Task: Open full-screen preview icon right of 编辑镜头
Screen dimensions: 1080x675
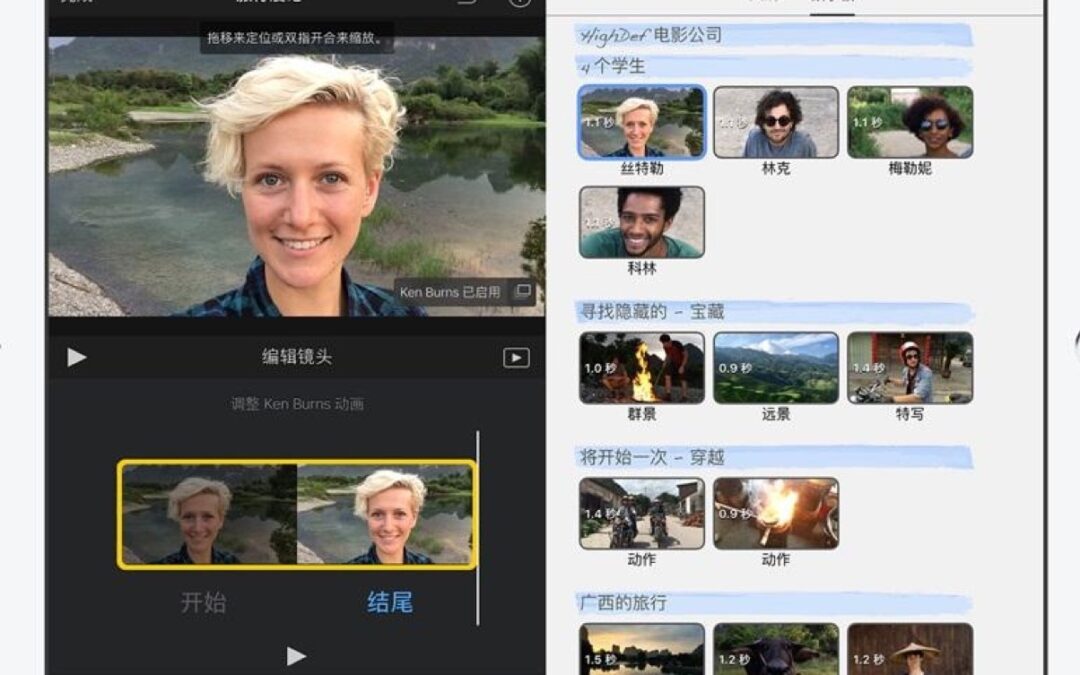Action: click(516, 357)
